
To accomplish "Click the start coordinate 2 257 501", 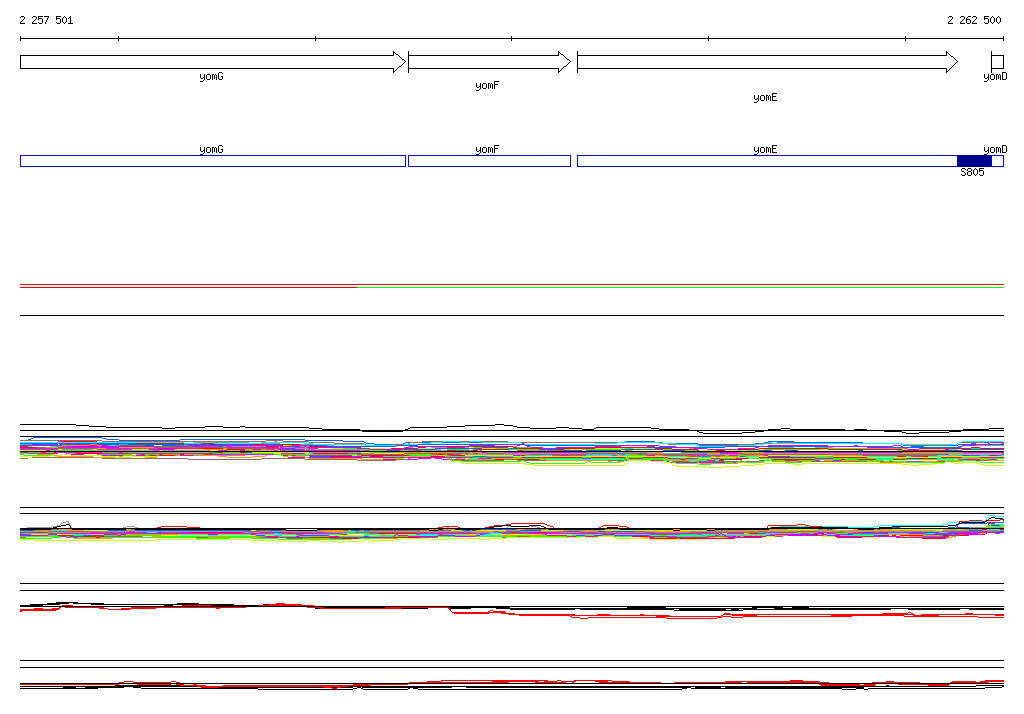I will coord(46,20).
